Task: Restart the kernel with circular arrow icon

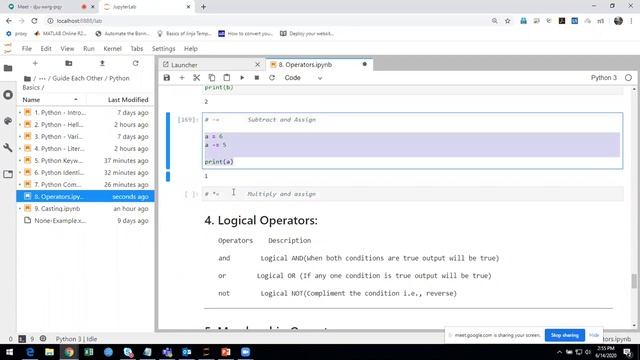Action: 272,78
